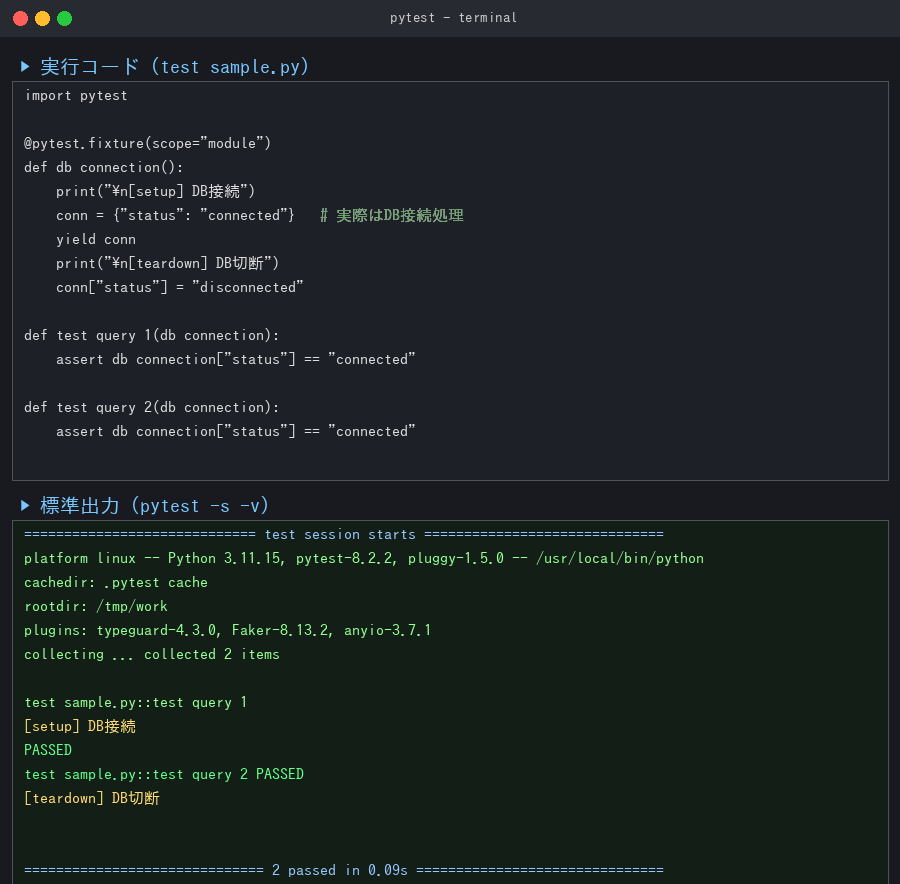Click the @pytest.fixture decorator line
Screen dimensions: 900x884
[x=148, y=143]
